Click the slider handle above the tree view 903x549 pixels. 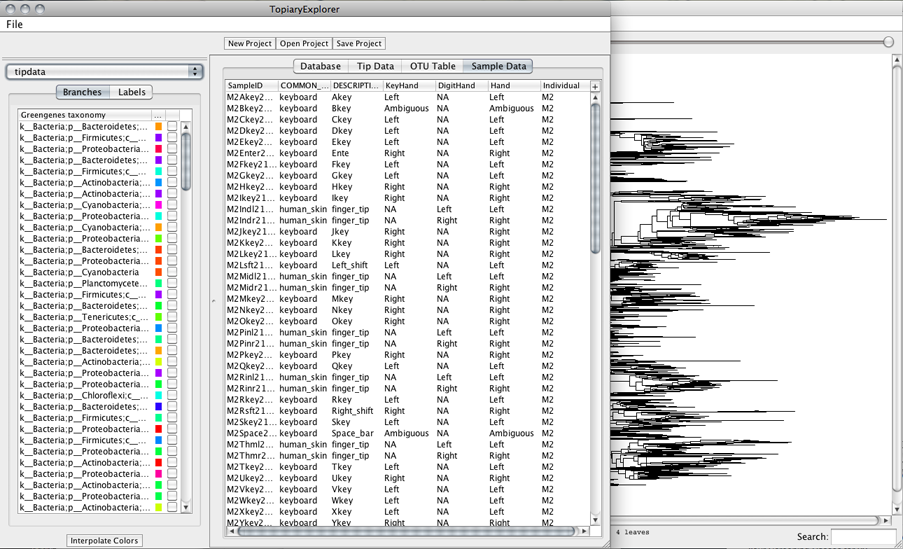888,41
